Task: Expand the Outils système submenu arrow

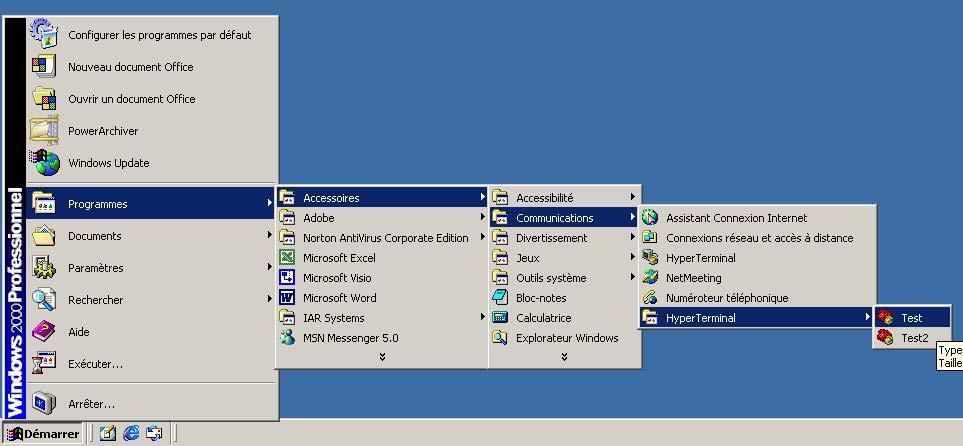Action: (x=633, y=277)
